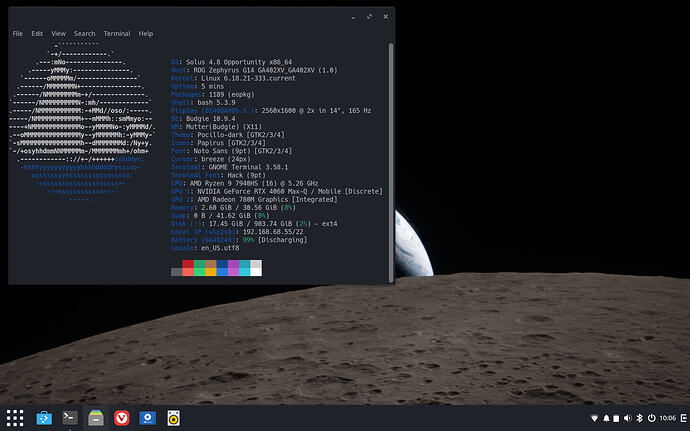Open the Budgie application menu grid icon

tap(15, 418)
